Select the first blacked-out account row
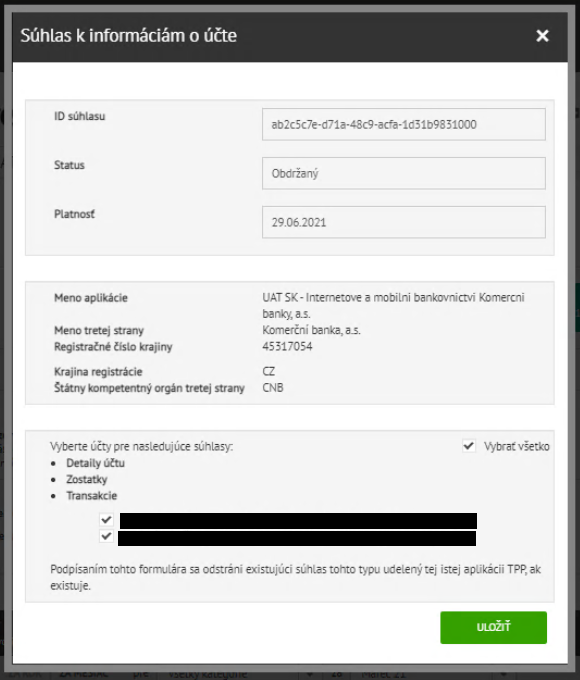The height and width of the screenshot is (680, 580). click(298, 520)
